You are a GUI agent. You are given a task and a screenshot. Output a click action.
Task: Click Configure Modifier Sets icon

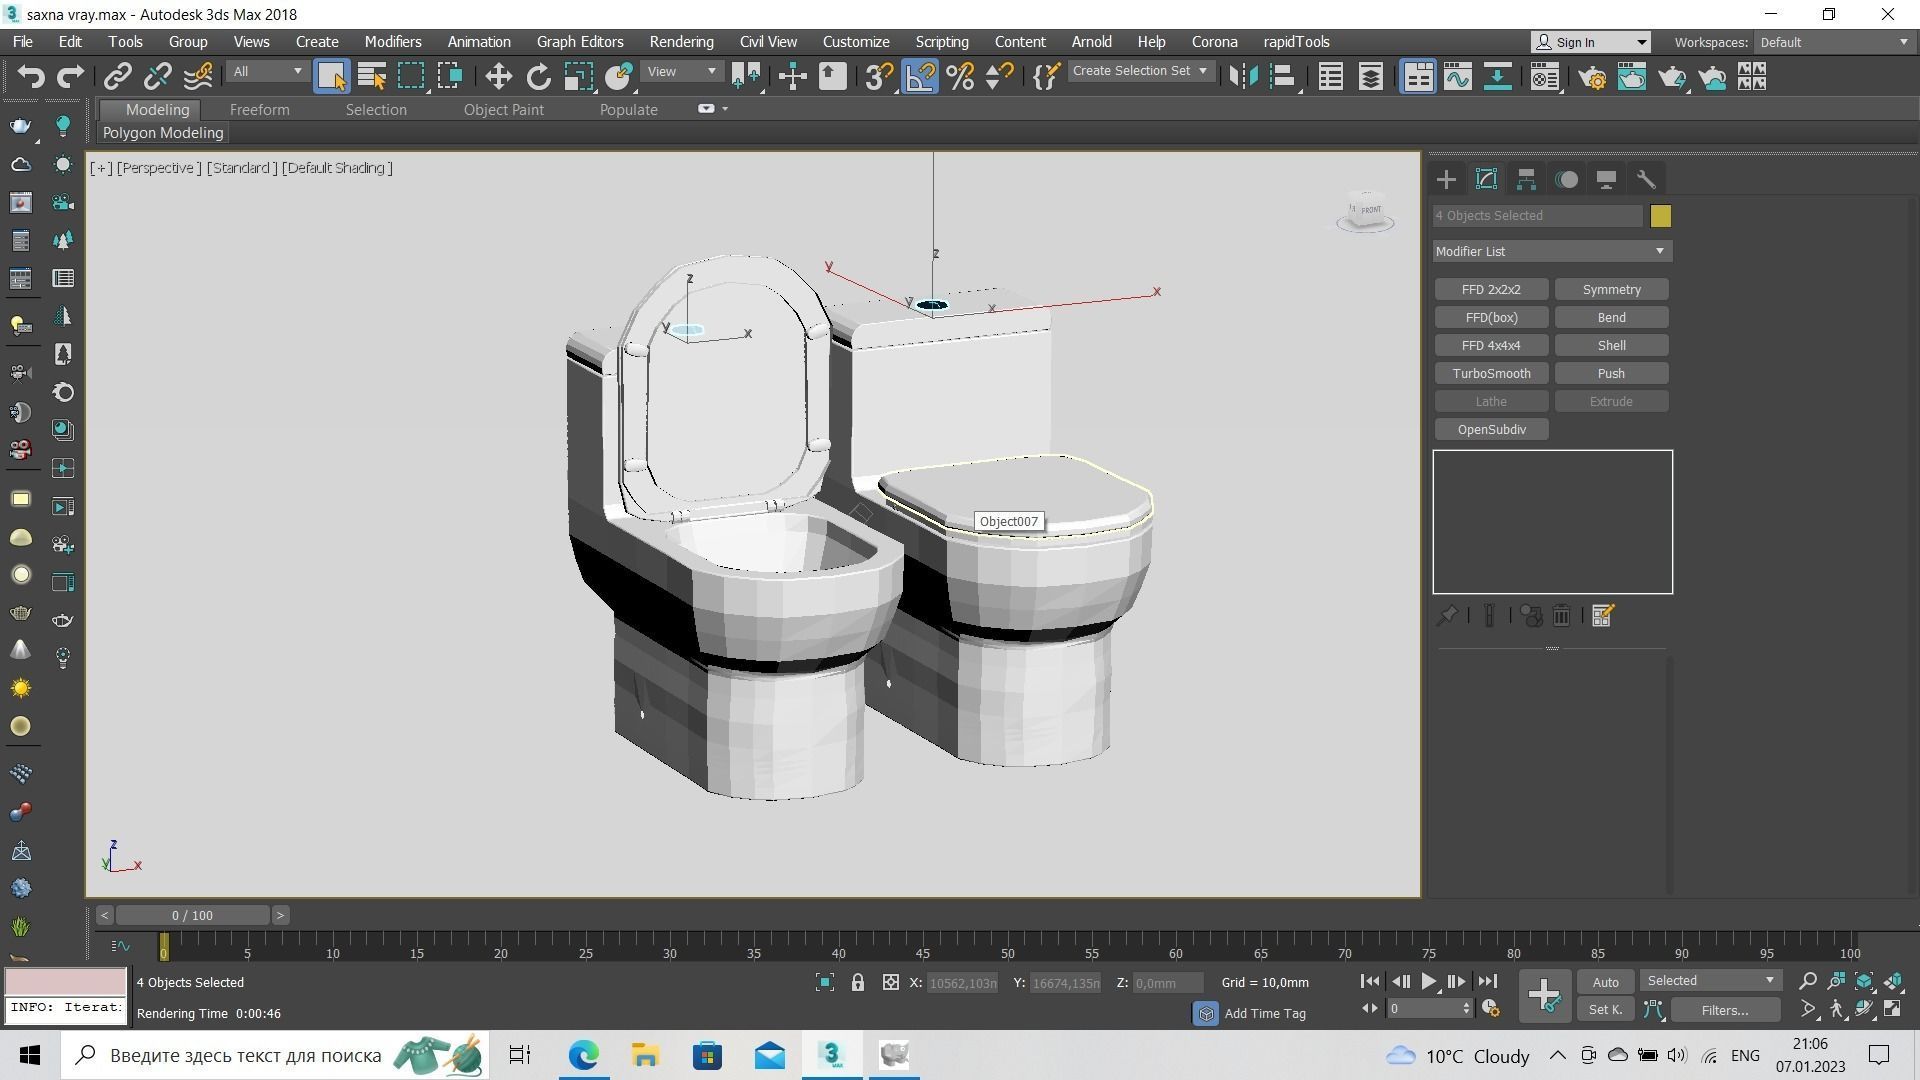pos(1602,616)
